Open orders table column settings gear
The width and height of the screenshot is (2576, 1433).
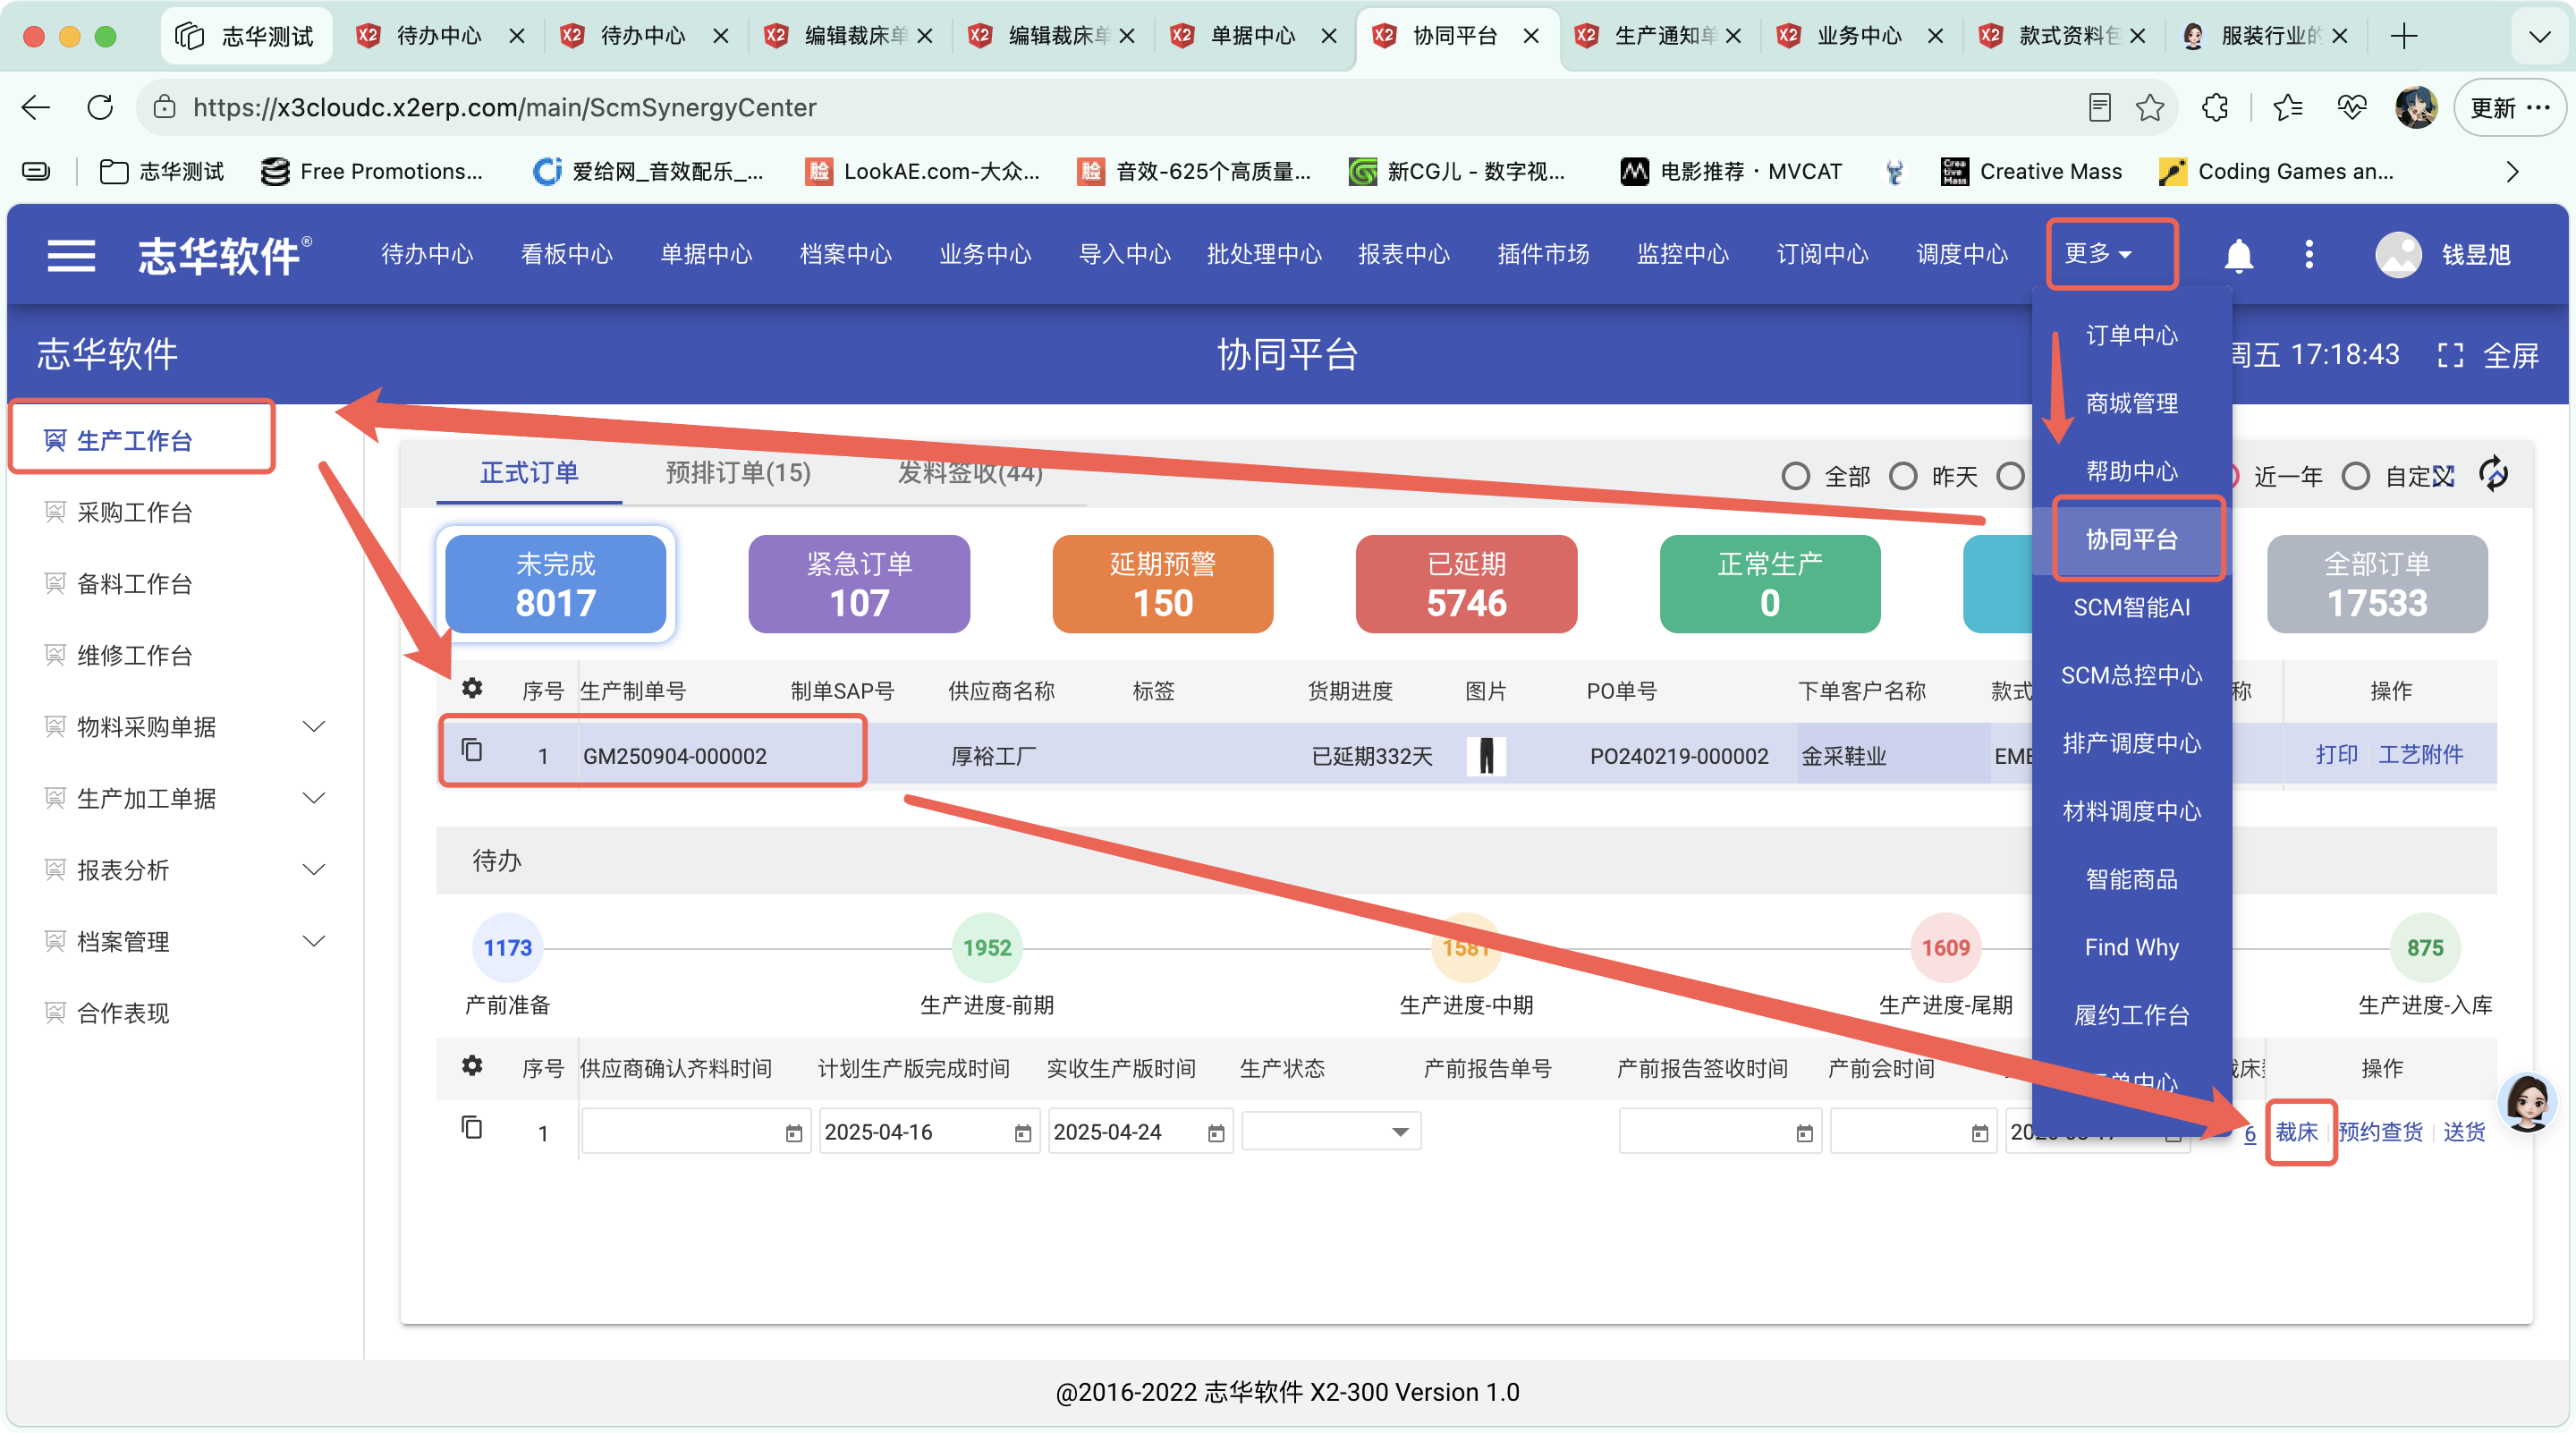[472, 689]
